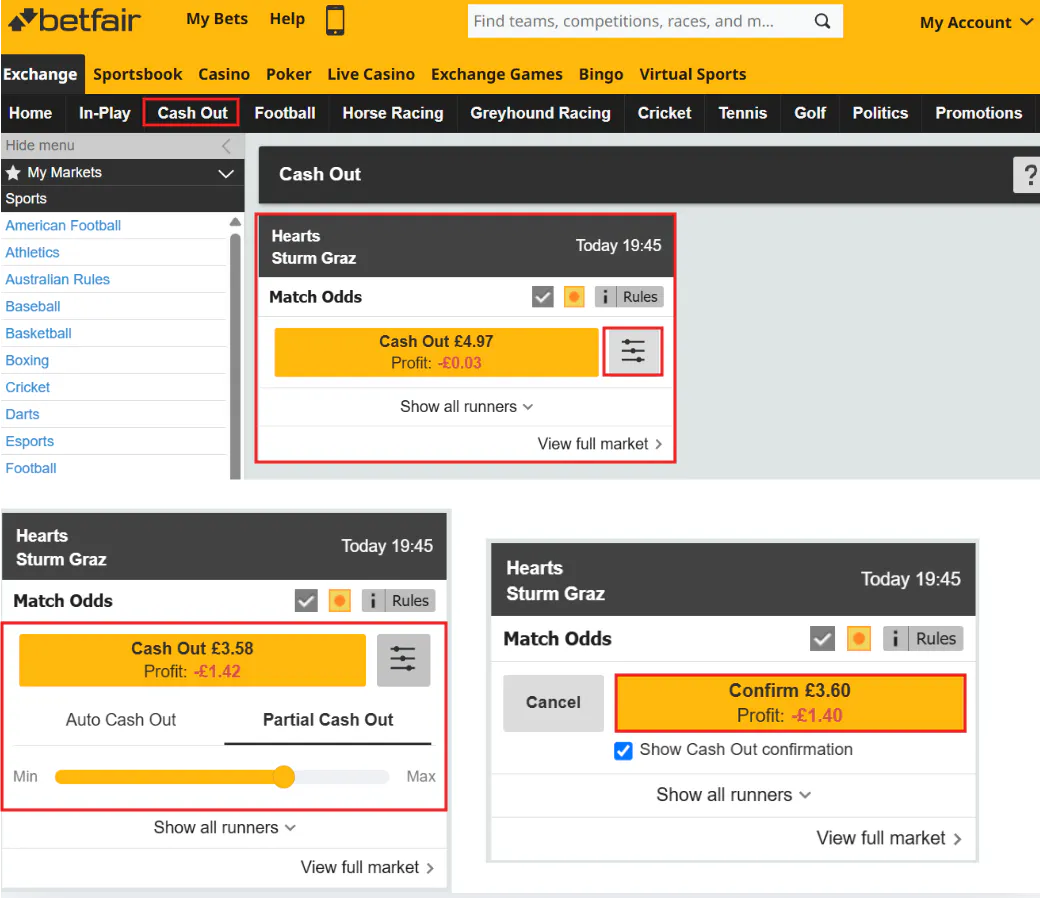Toggle the grey checkmark box in top Match Odds card

click(543, 296)
